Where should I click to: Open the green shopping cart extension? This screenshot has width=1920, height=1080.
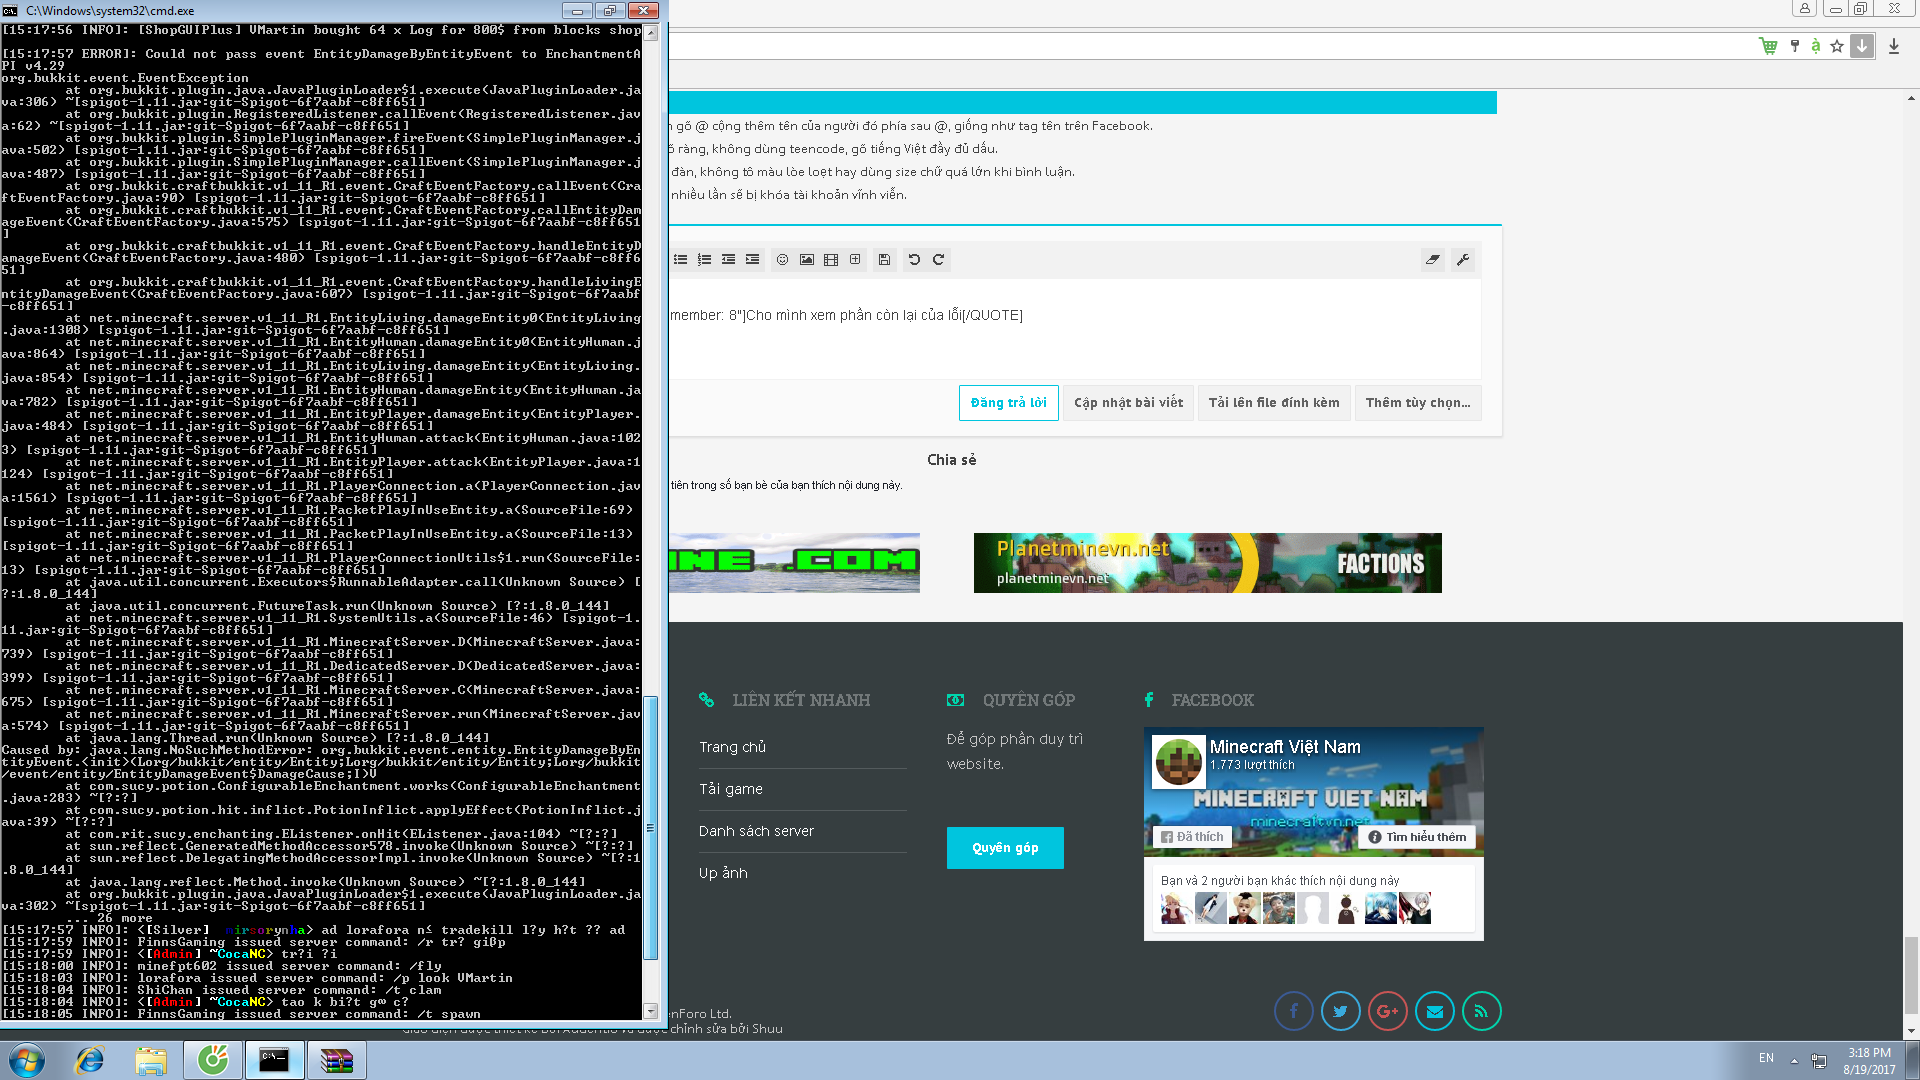[x=1768, y=46]
